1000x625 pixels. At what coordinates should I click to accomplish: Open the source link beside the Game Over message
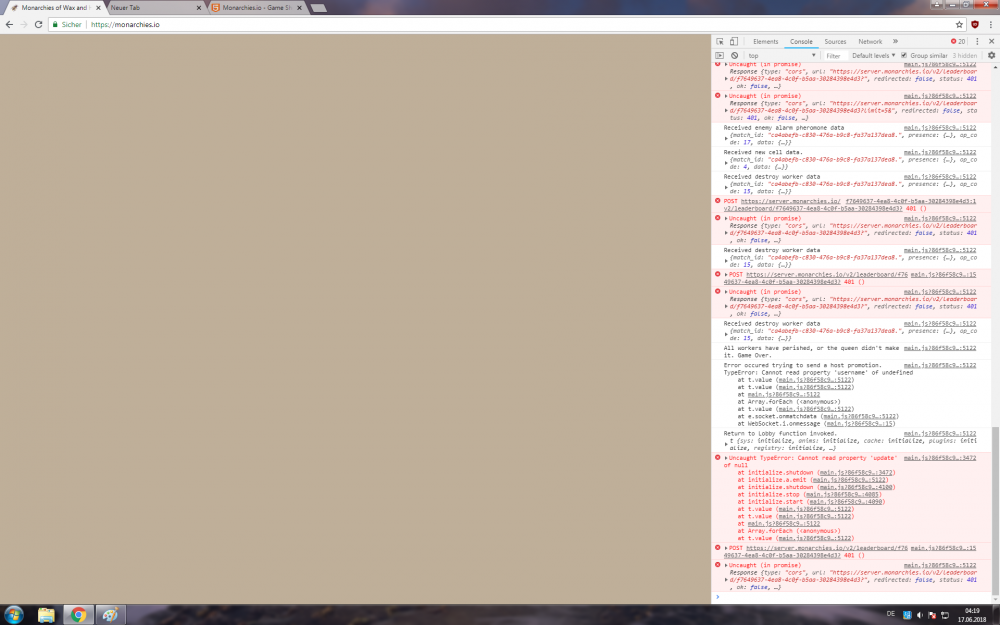(x=939, y=348)
